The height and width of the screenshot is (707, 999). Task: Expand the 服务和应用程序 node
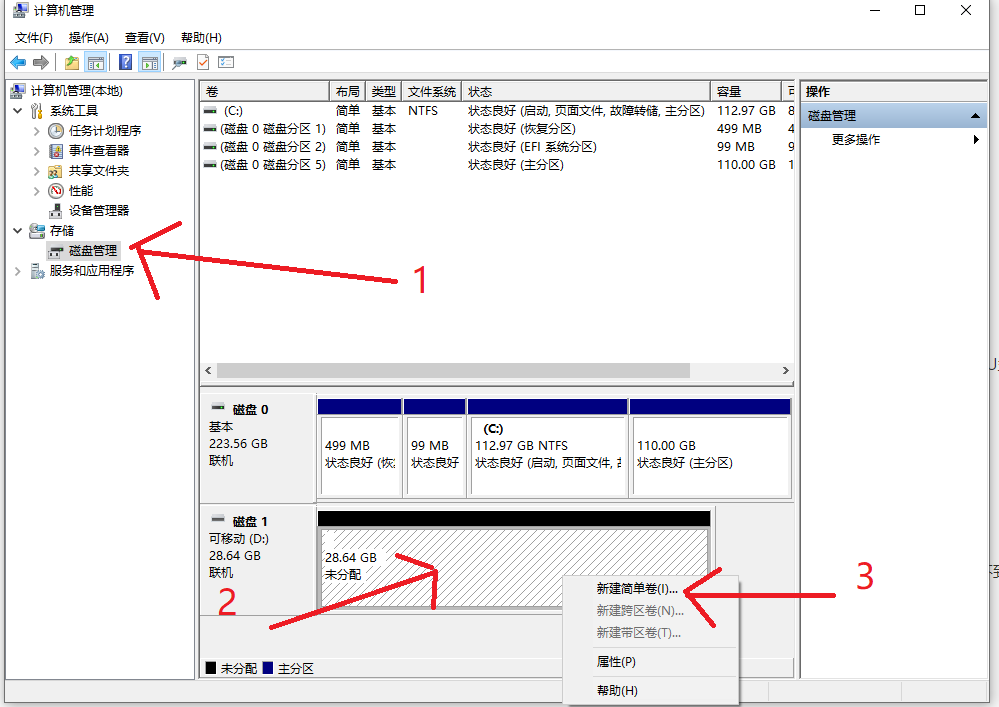pos(18,271)
